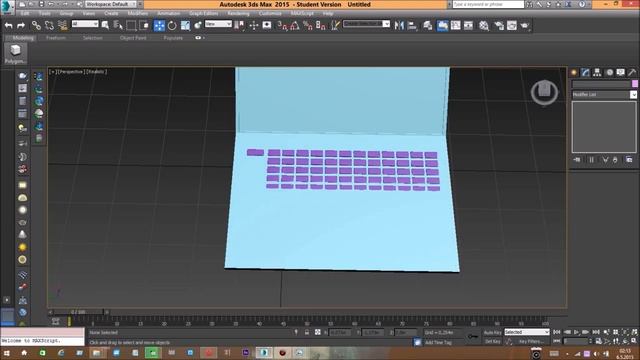This screenshot has height=360, width=640.
Task: Click the Mirror tool icon
Action: (x=399, y=25)
